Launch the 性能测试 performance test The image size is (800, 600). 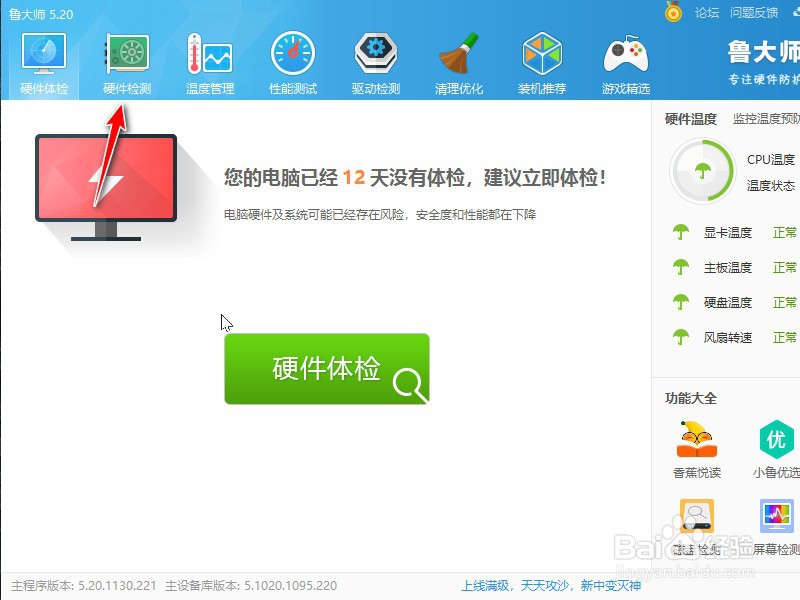point(292,62)
